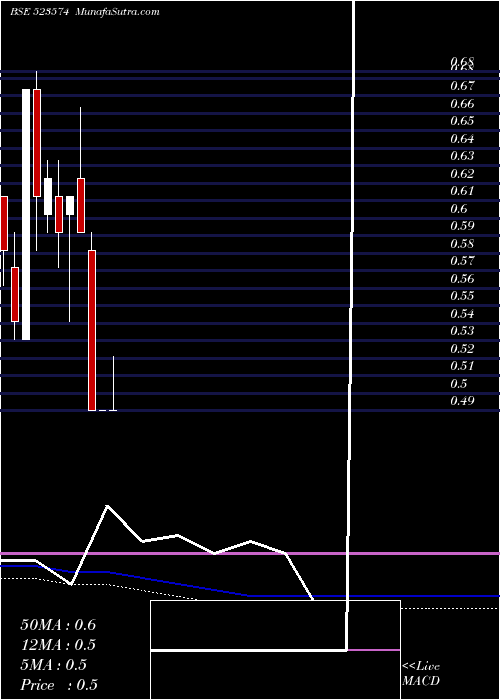Click the 0.67 price axis label
500x700 pixels.
tap(462, 85)
